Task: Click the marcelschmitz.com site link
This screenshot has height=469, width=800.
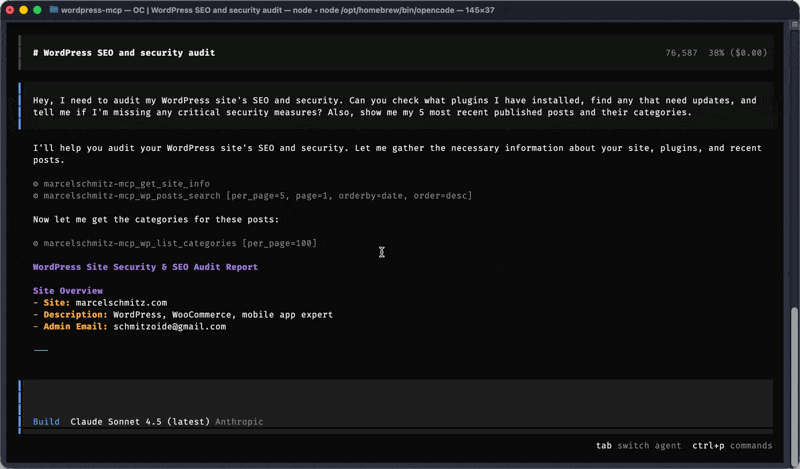Action: (x=121, y=302)
